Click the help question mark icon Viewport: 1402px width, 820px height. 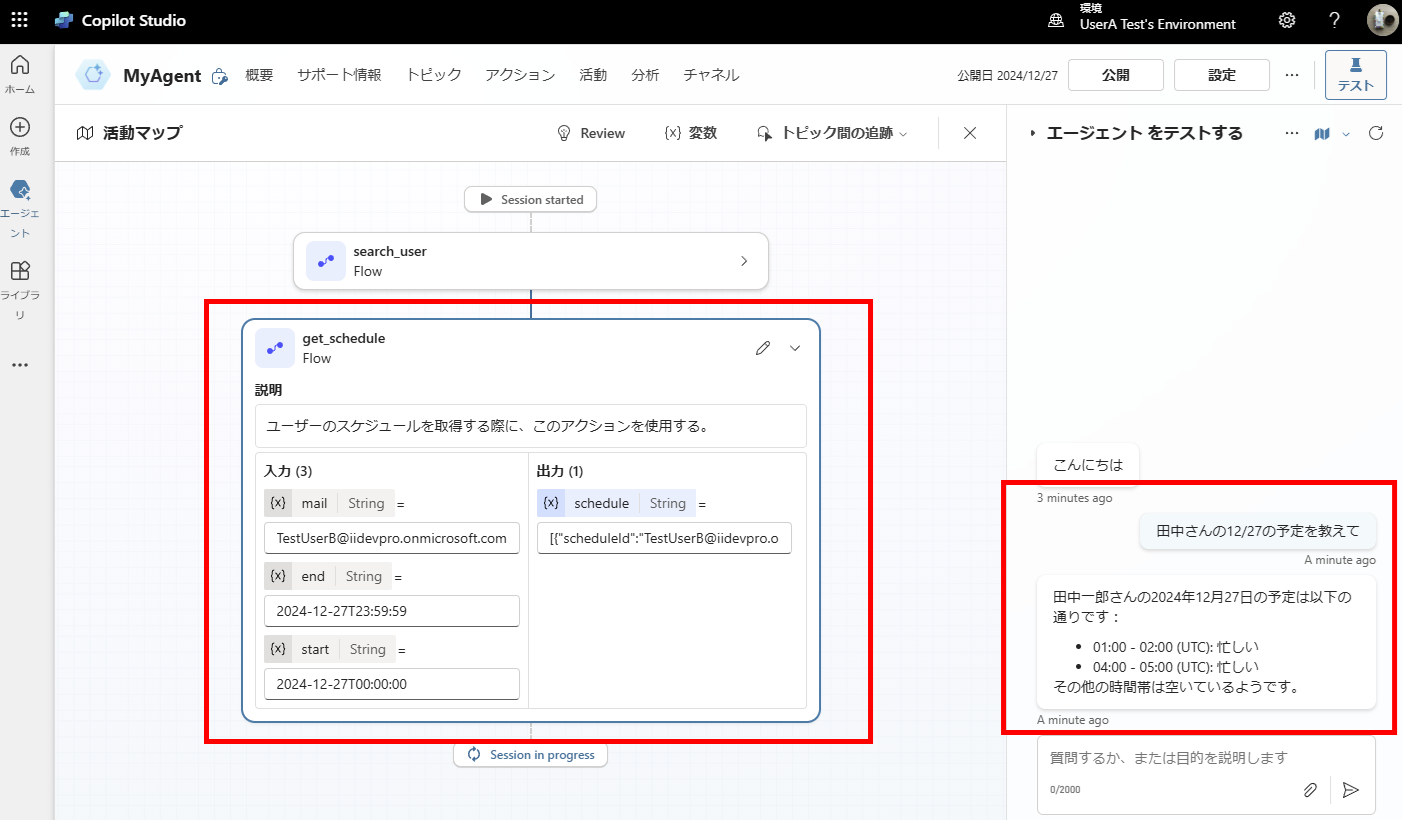(1334, 21)
